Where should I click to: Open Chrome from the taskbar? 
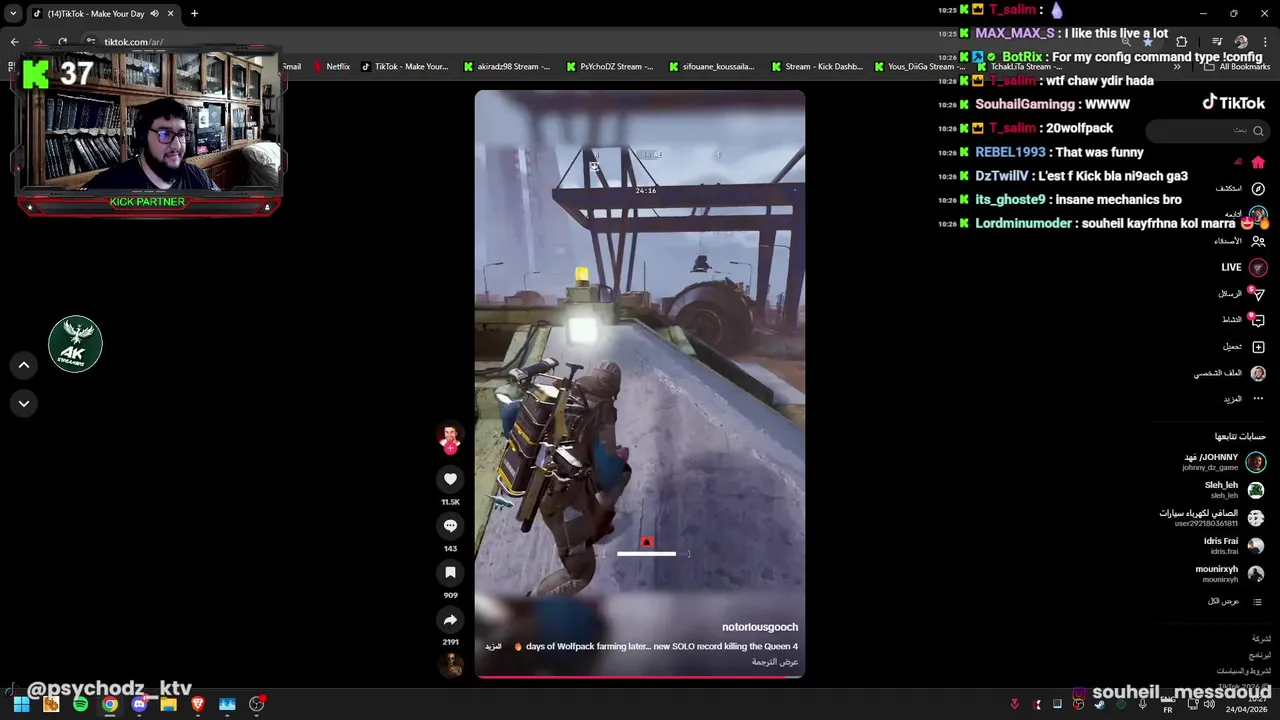110,704
